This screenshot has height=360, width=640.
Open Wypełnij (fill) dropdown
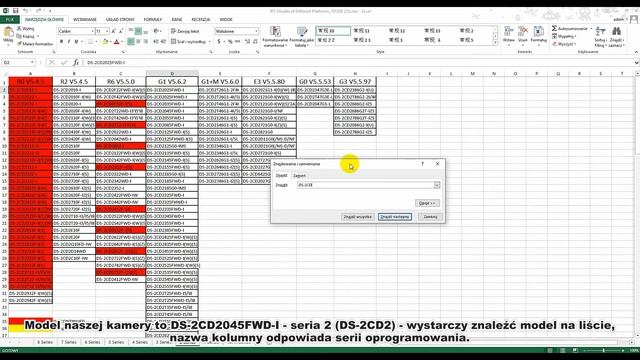click(565, 36)
